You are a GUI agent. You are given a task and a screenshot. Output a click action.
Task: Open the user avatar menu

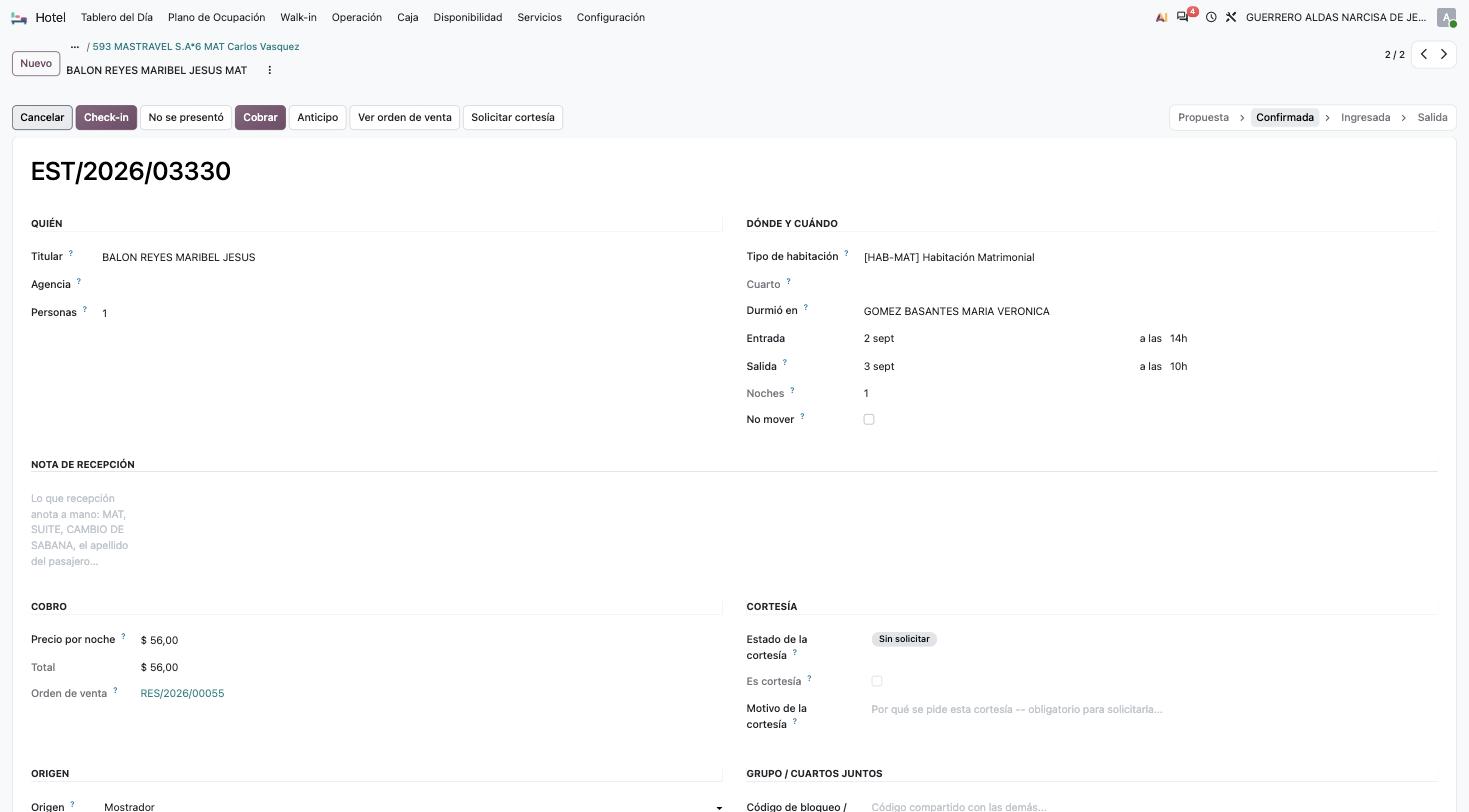(1446, 18)
